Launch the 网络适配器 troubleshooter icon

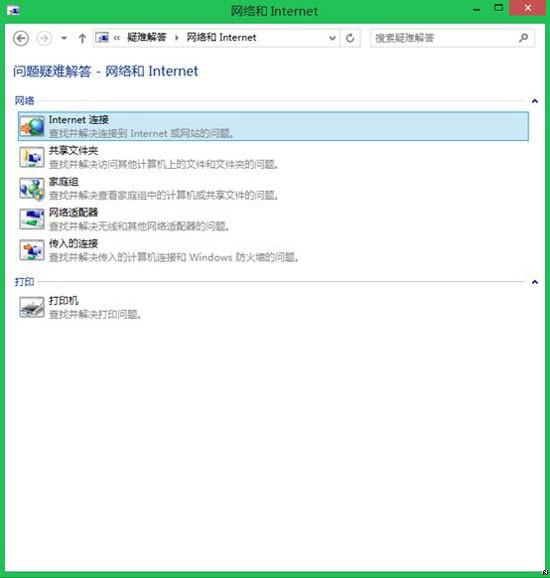32,219
